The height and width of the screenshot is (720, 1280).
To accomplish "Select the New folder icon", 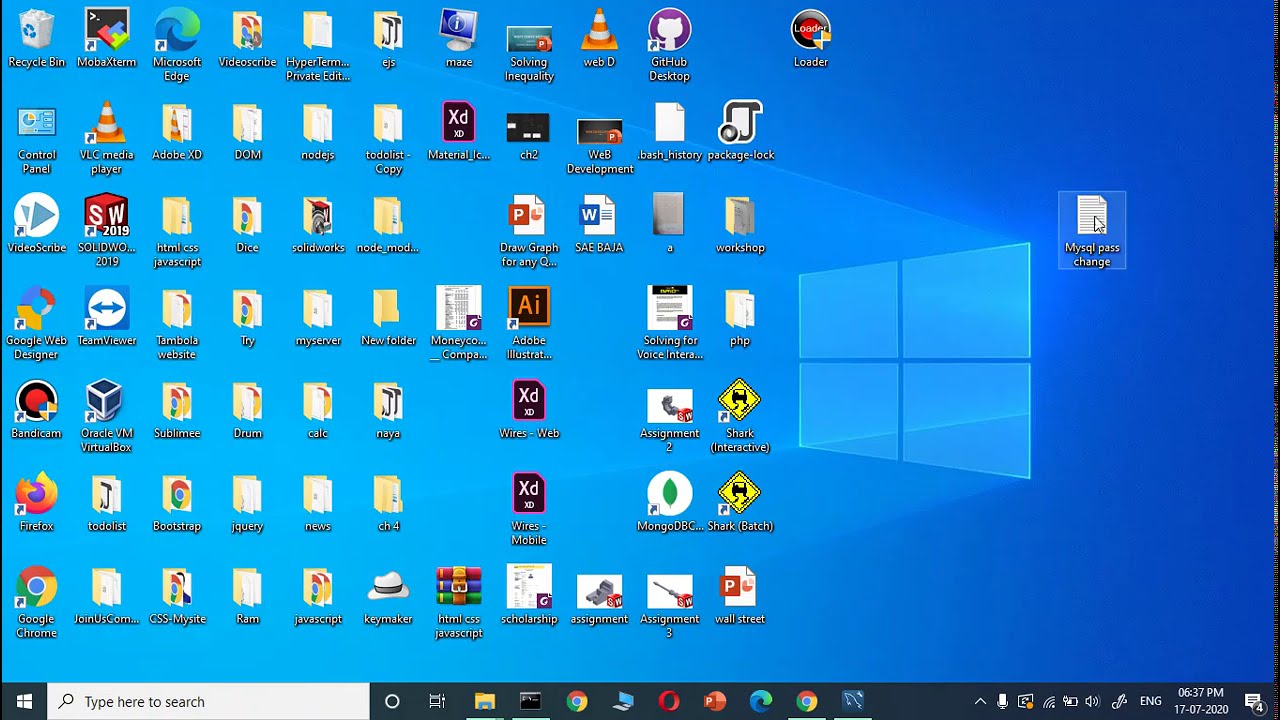I will 388,318.
